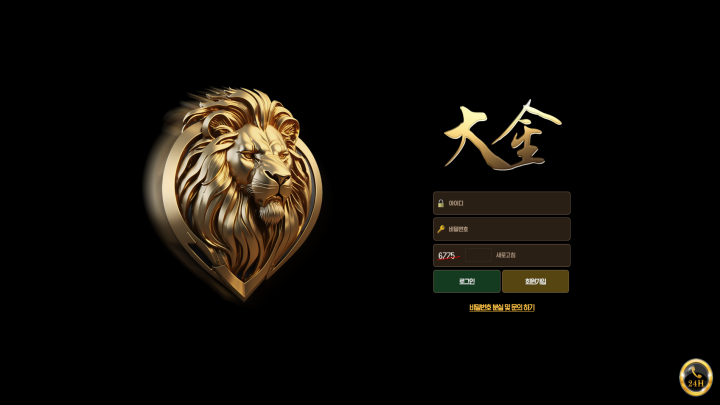Click the 24H text on the round badge
Image resolution: width=720 pixels, height=405 pixels.
pos(696,383)
